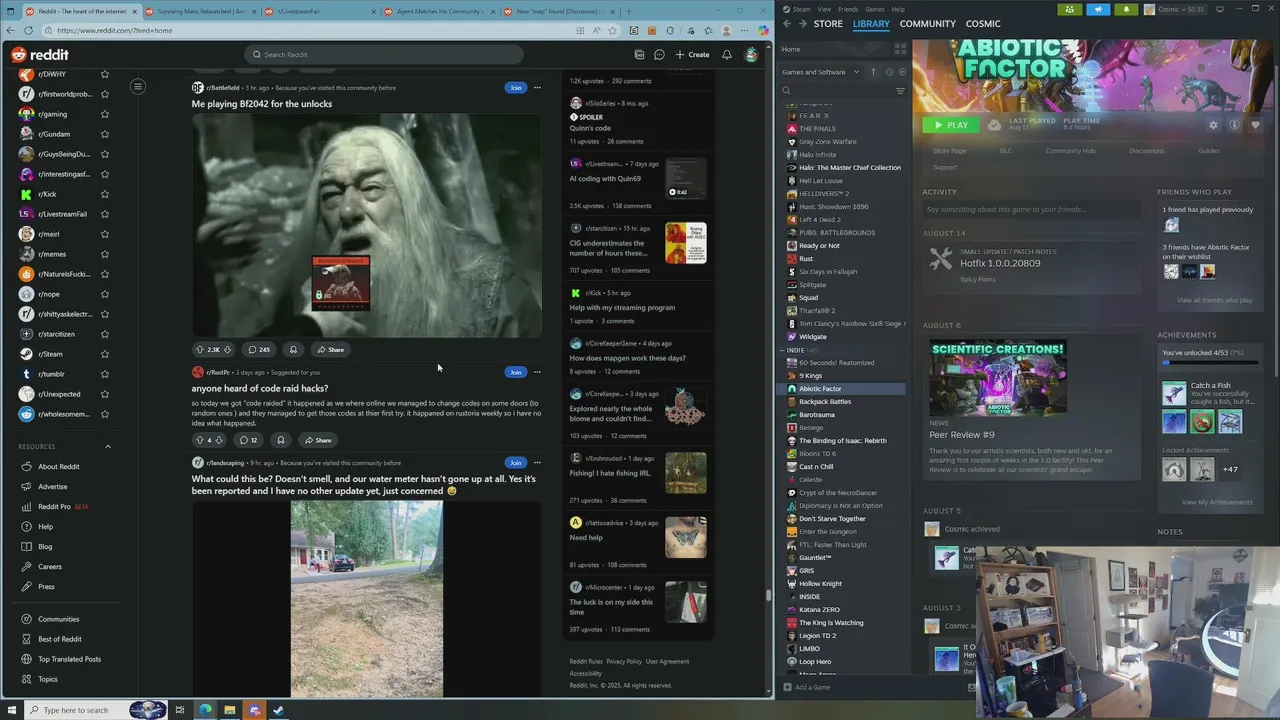Favorite r/memes with star

(x=104, y=254)
